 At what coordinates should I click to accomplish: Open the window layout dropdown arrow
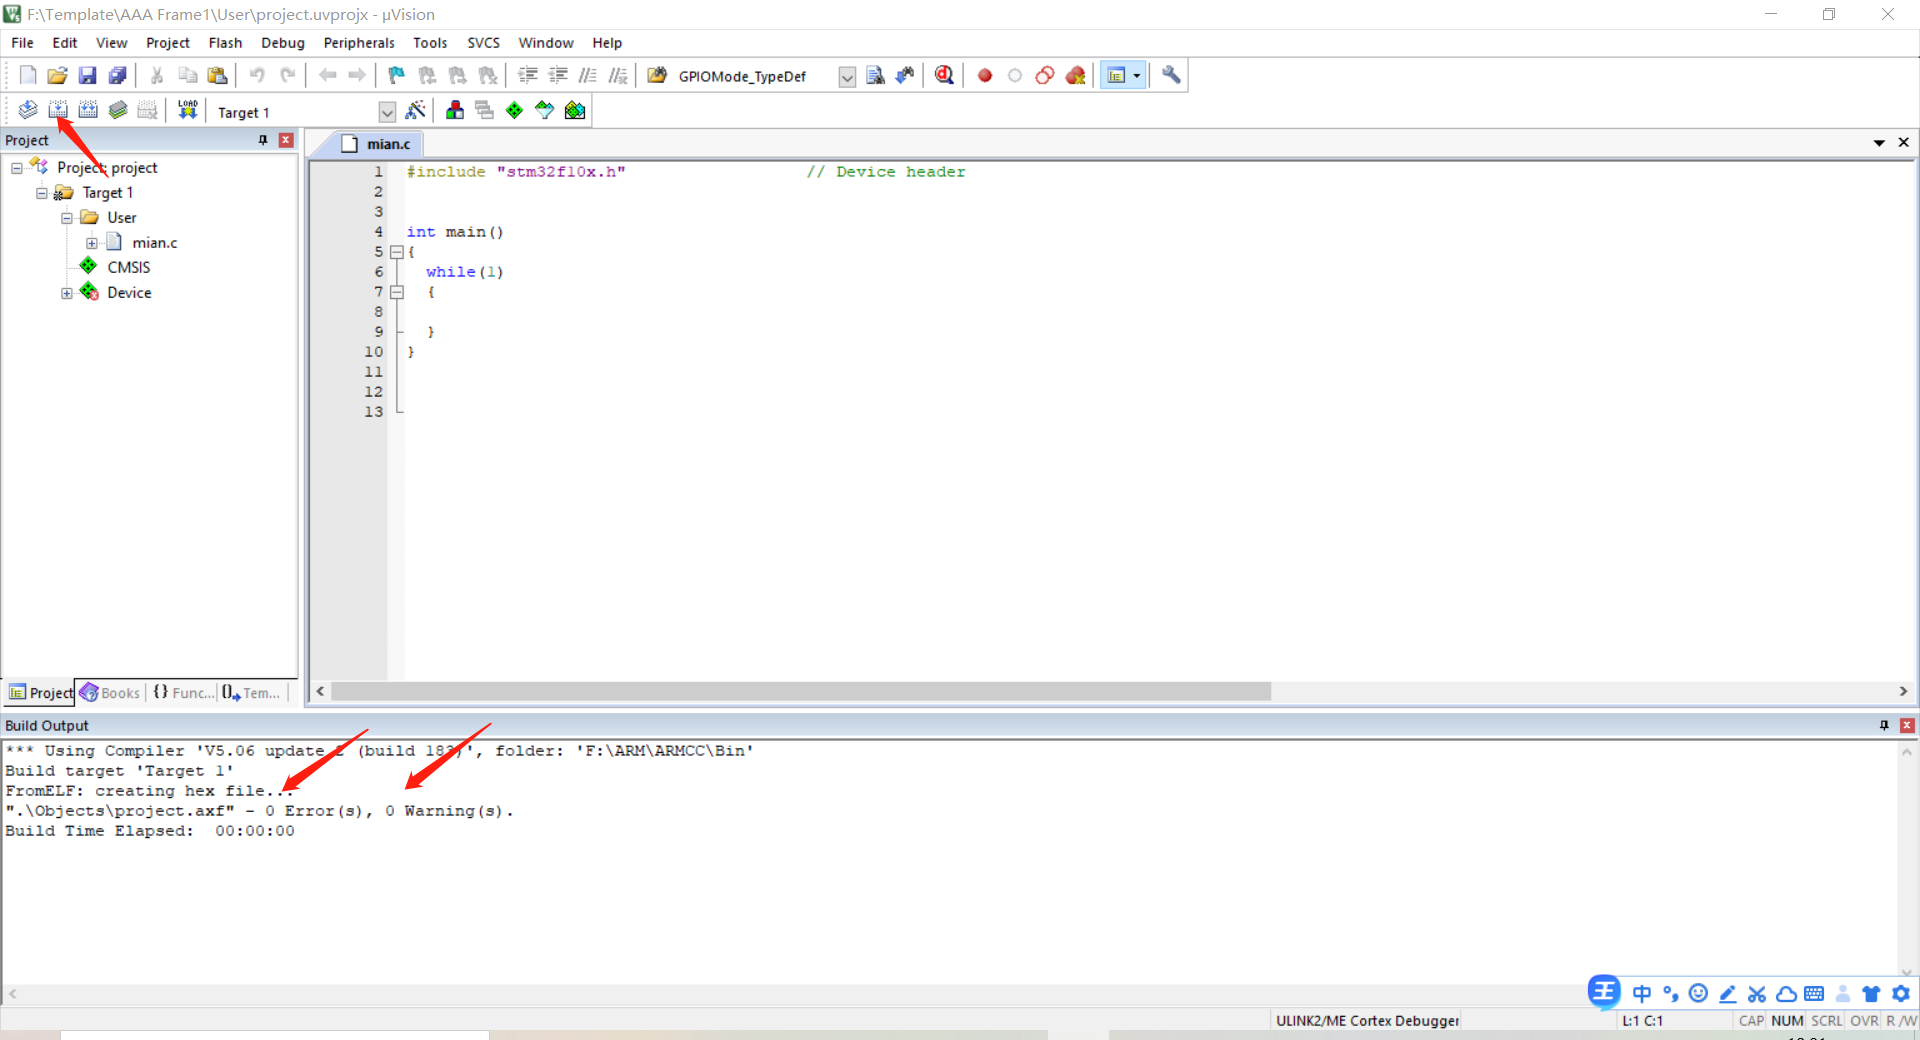coord(1137,75)
